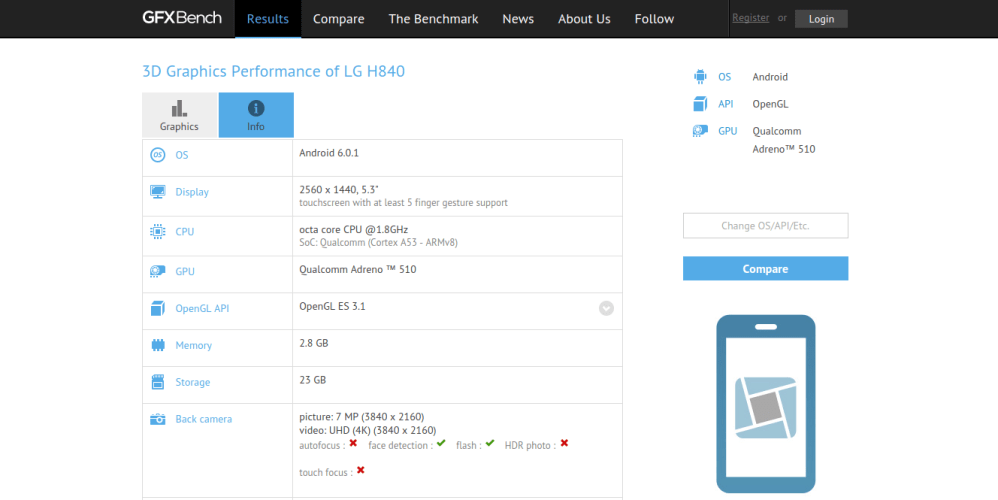
Task: Open the Compare menu item
Action: (x=338, y=19)
